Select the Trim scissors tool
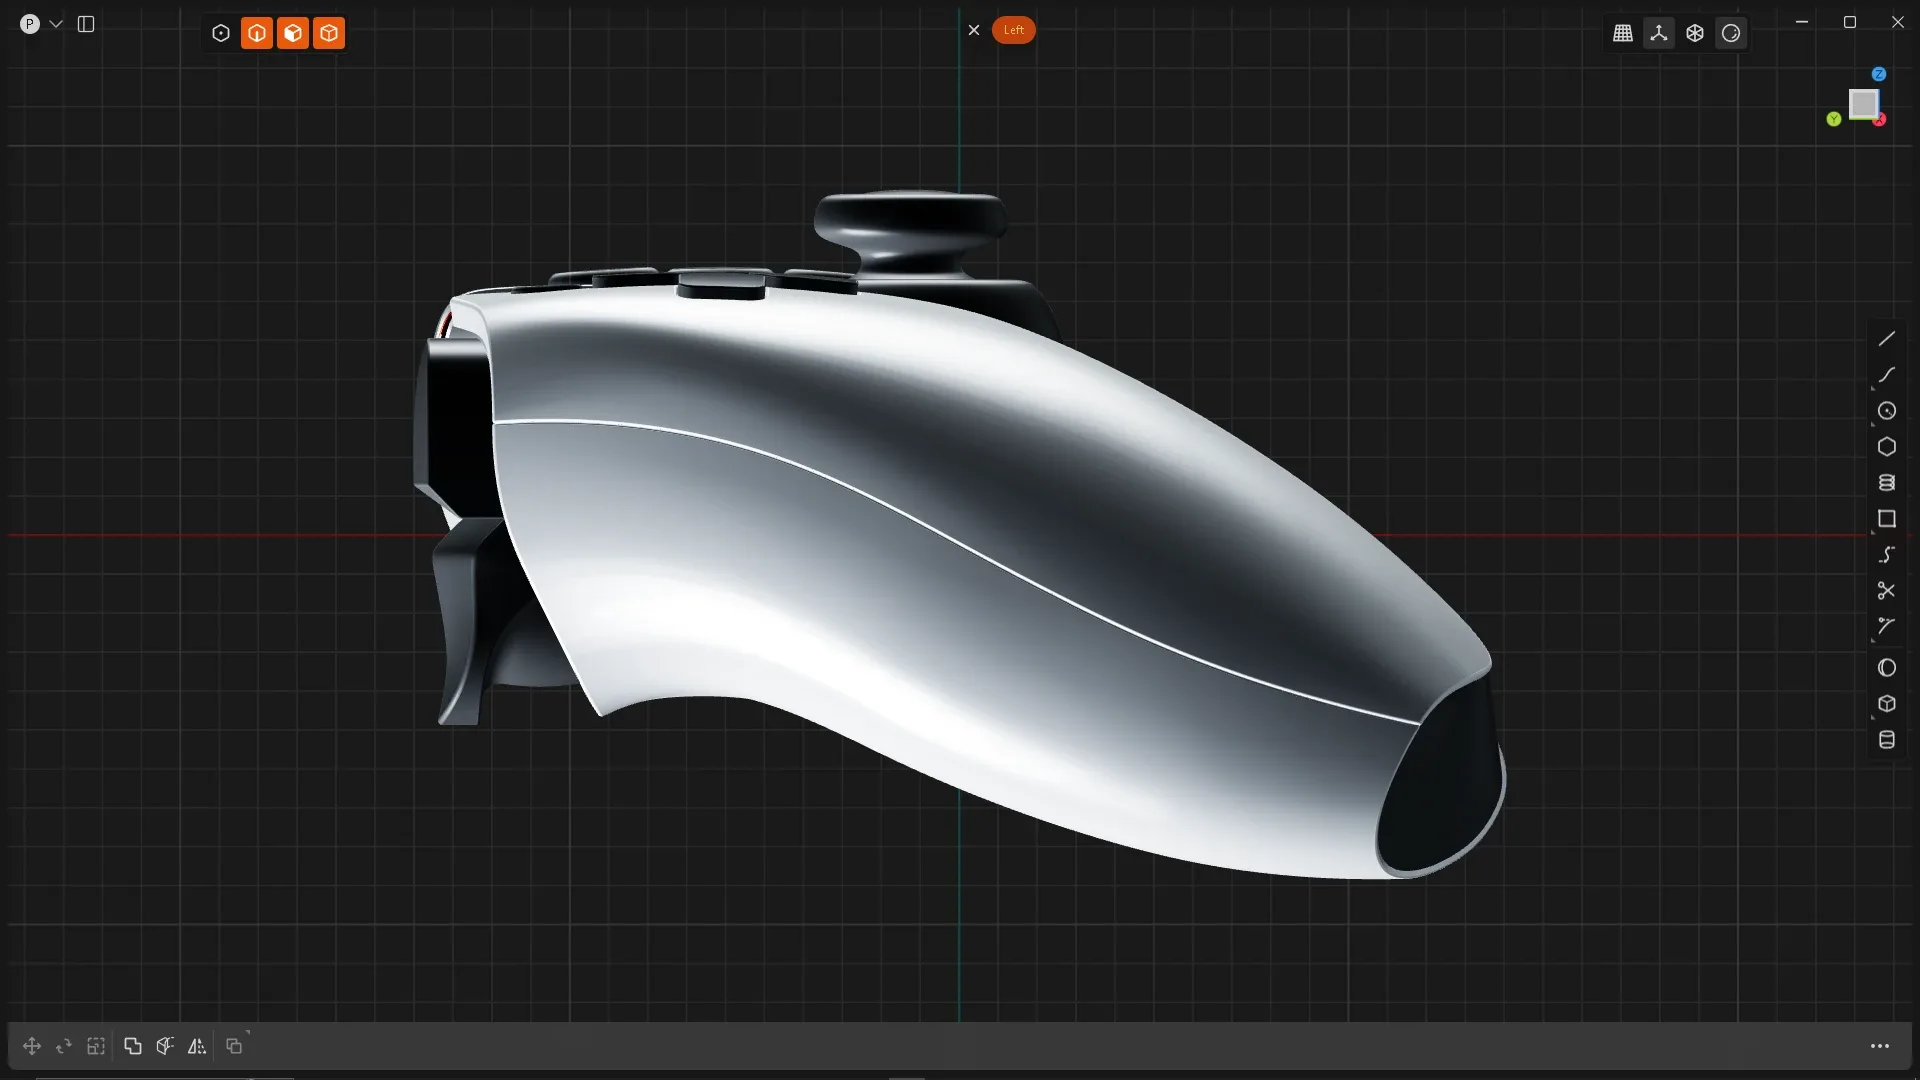Image resolution: width=1920 pixels, height=1080 pixels. (x=1887, y=591)
